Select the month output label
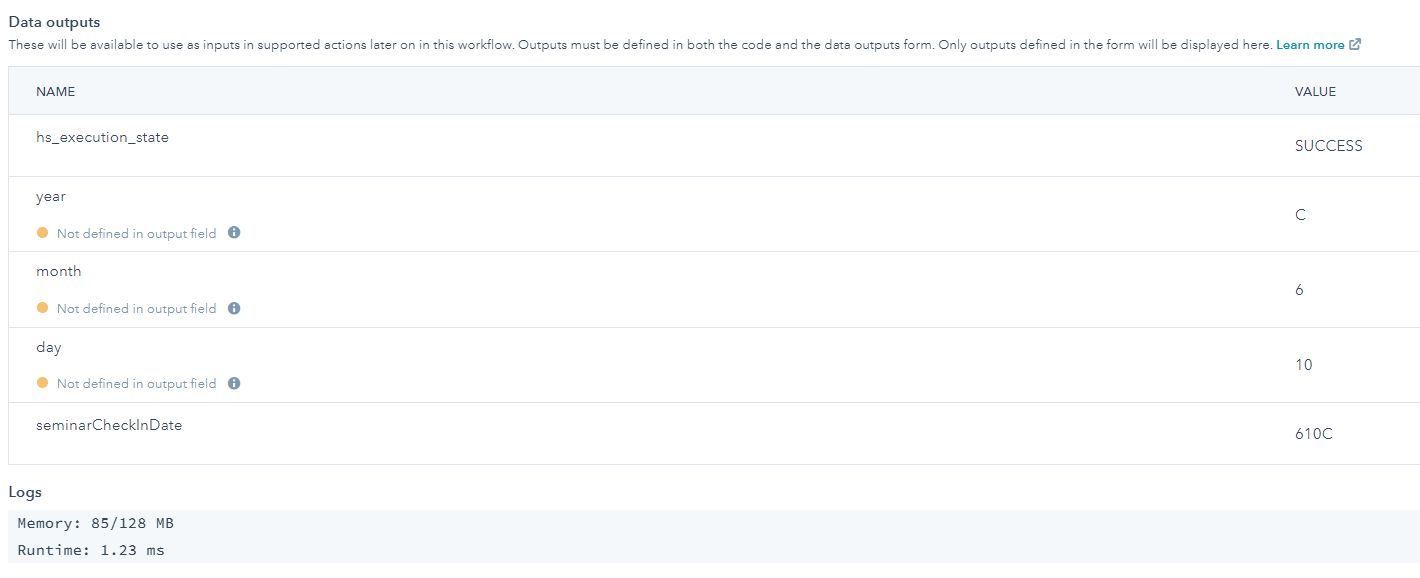 coord(58,271)
